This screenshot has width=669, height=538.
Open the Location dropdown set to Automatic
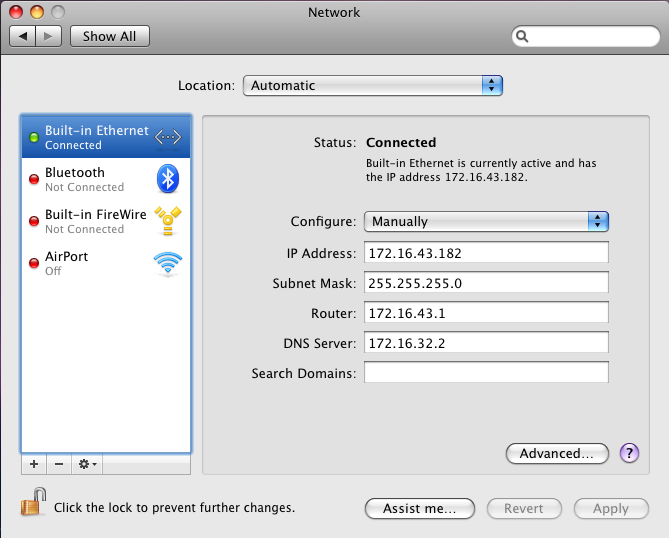(372, 86)
